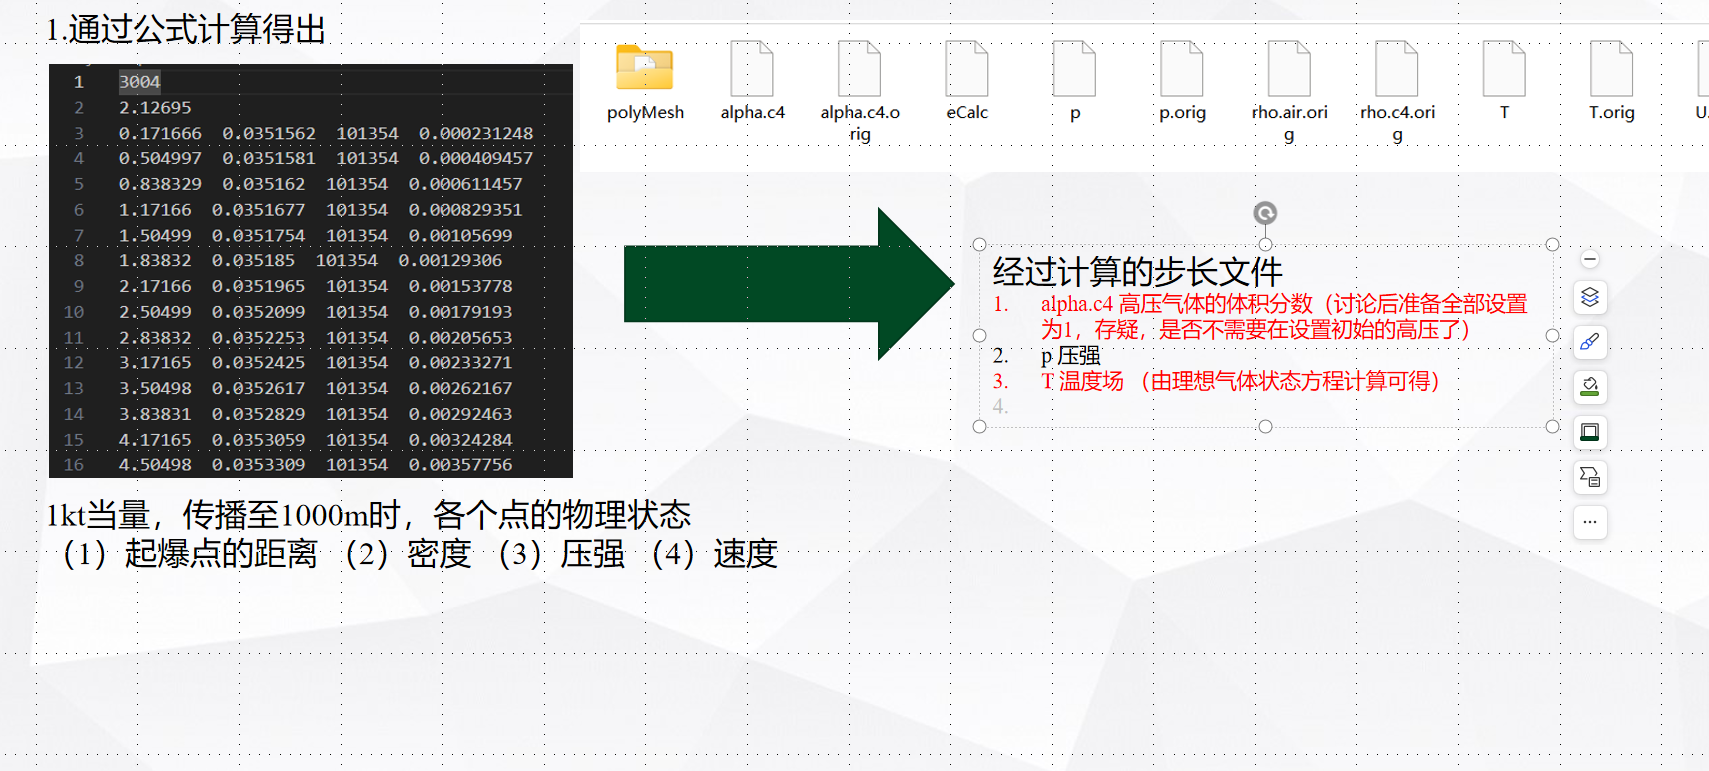1709x771 pixels.
Task: Click the shape text conversion icon
Action: point(1590,477)
